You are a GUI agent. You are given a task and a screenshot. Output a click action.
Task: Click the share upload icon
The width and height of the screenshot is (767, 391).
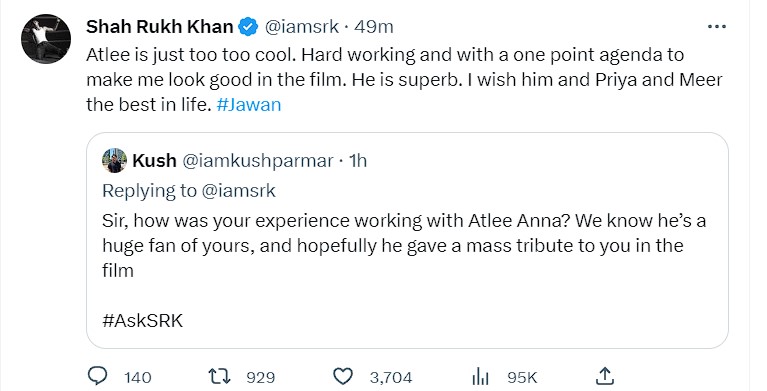(x=605, y=376)
